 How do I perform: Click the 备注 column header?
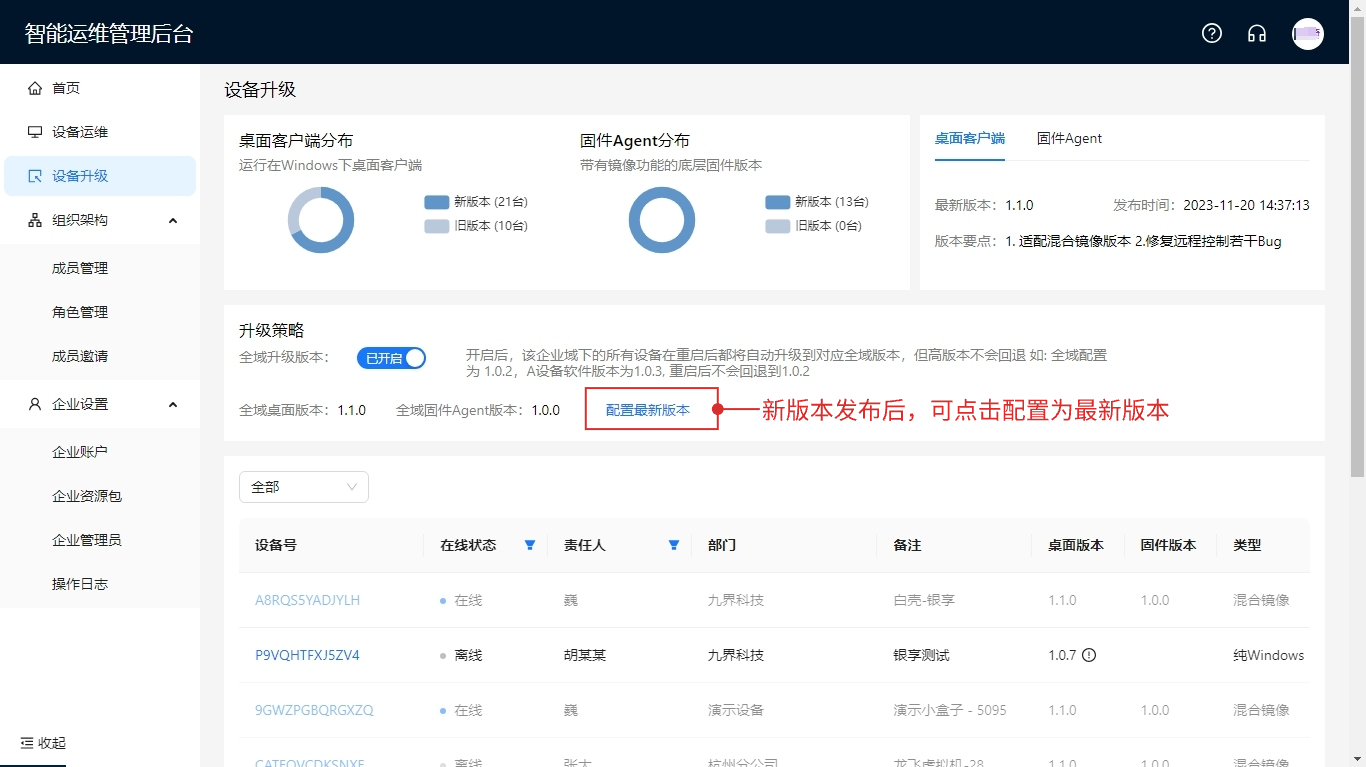coord(907,545)
